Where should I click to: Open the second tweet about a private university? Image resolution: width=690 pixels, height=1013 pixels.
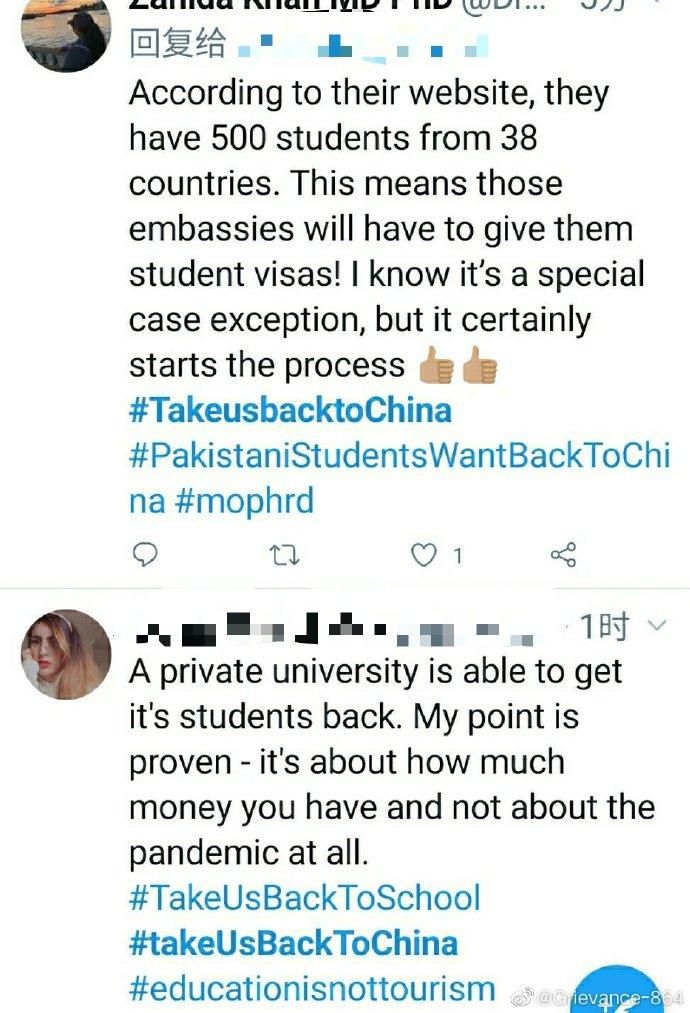click(x=392, y=762)
